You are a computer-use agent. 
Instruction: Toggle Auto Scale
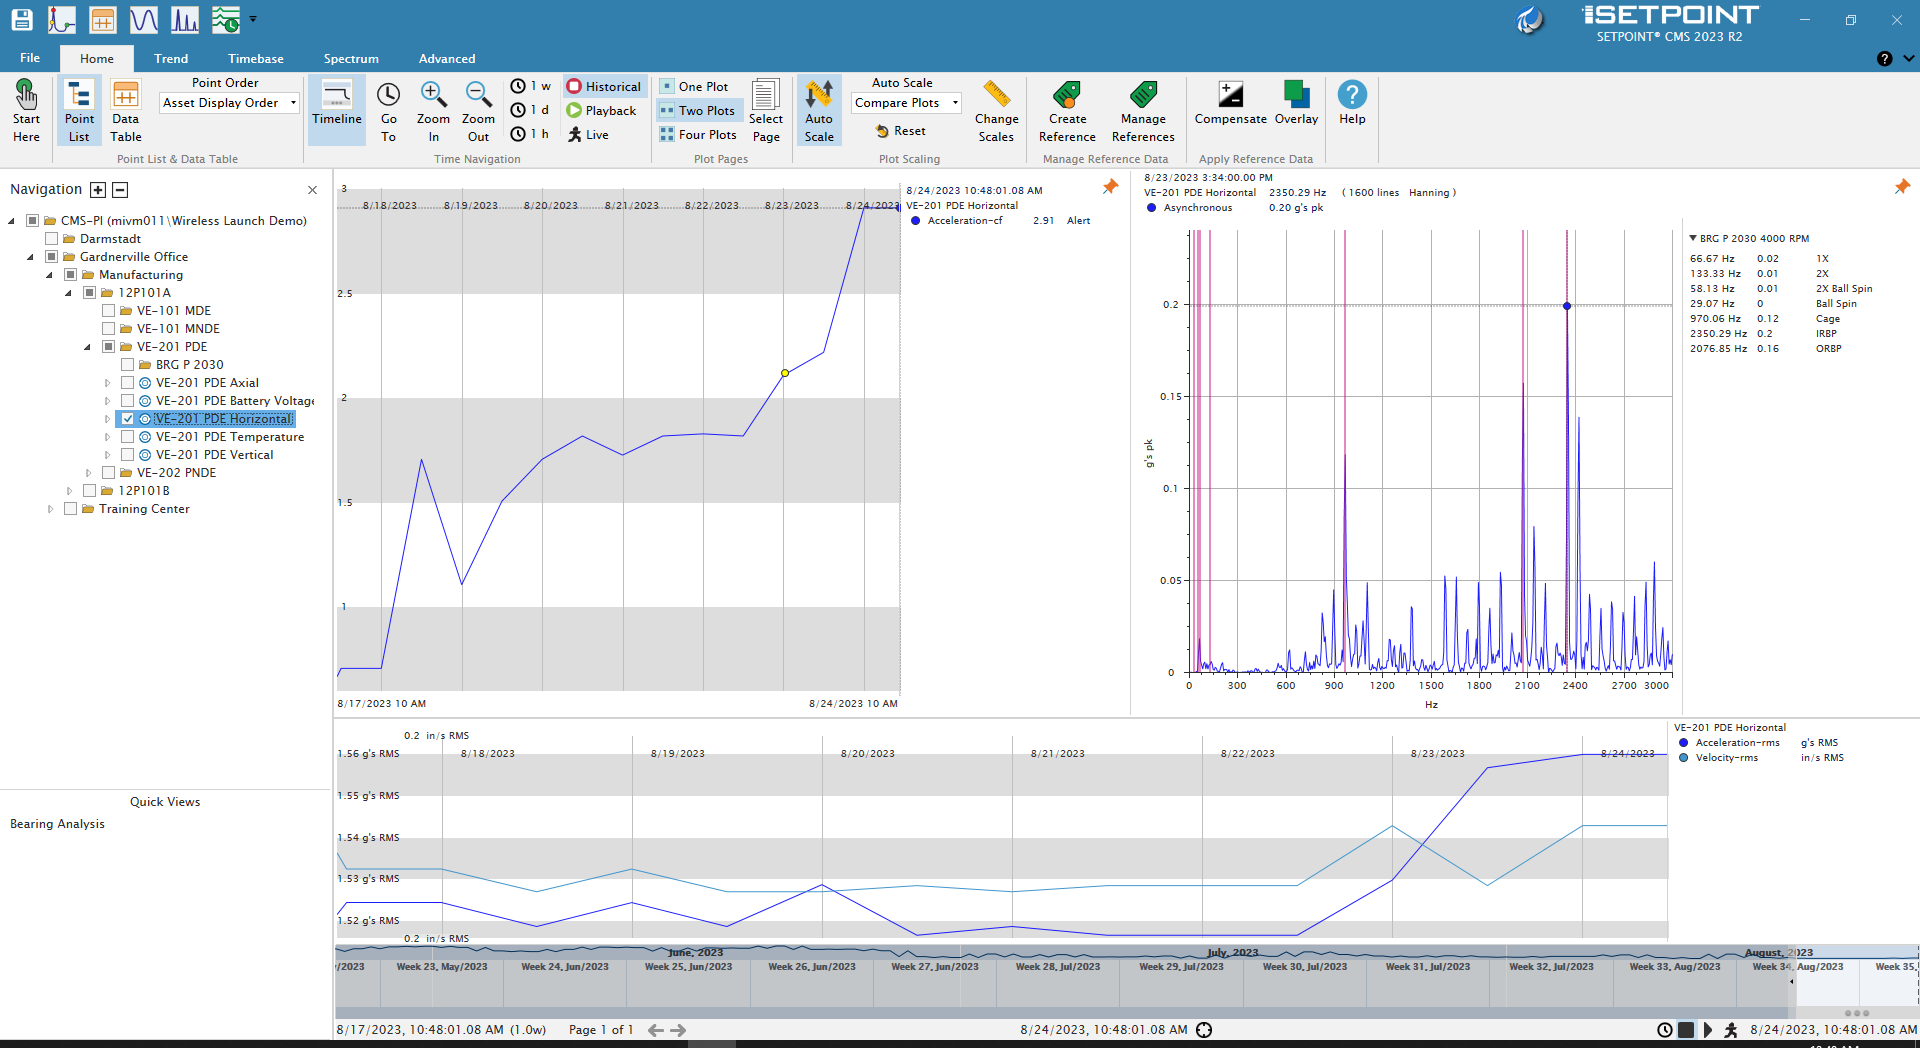819,111
